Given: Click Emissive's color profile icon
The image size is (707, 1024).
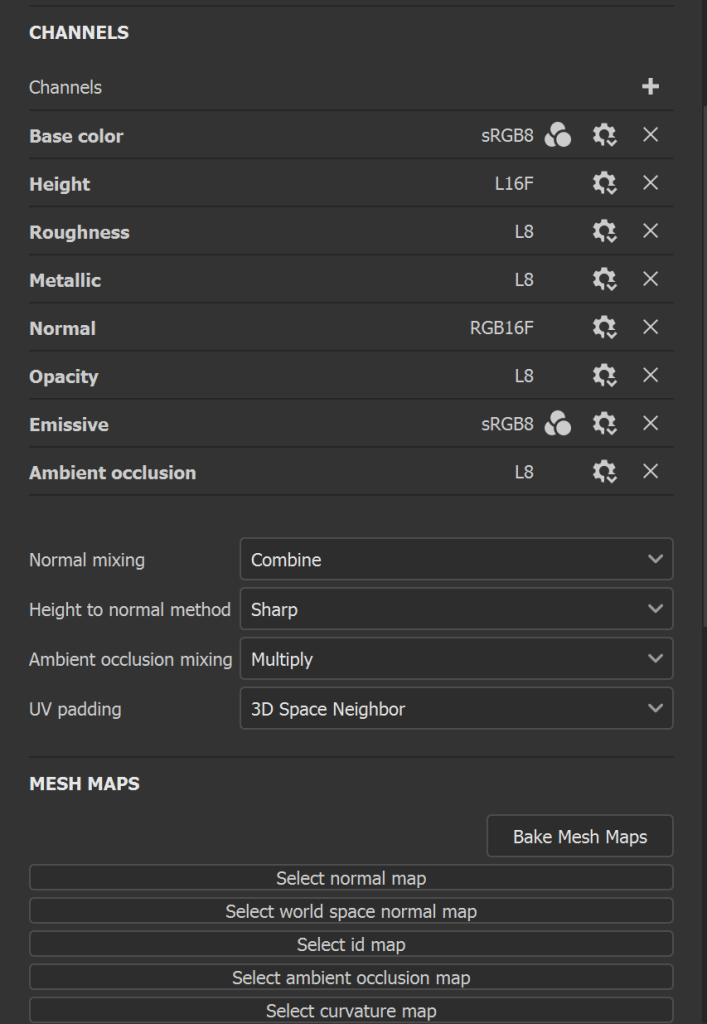Looking at the screenshot, I should pos(558,424).
